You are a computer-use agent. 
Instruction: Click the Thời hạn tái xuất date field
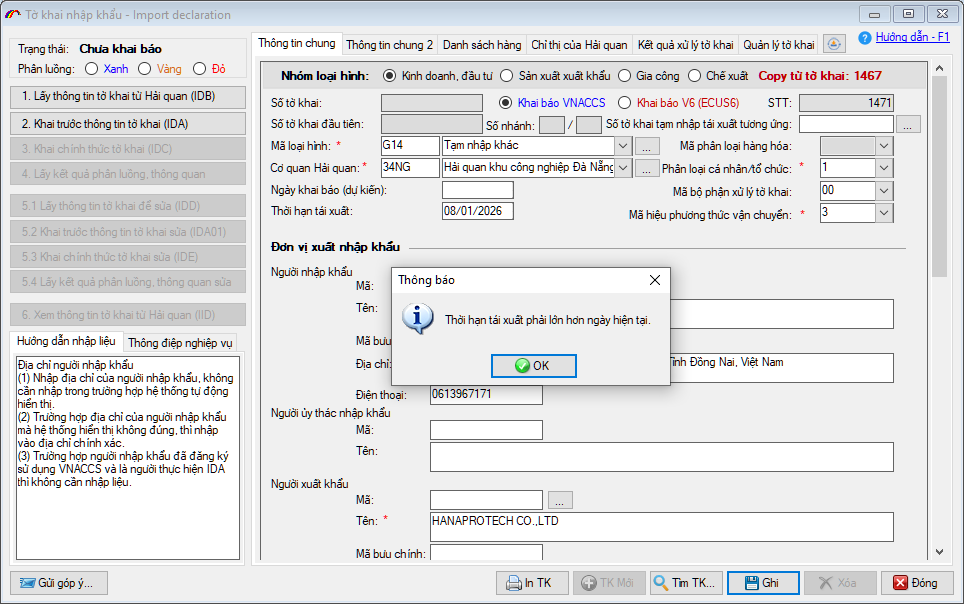pyautogui.click(x=477, y=211)
